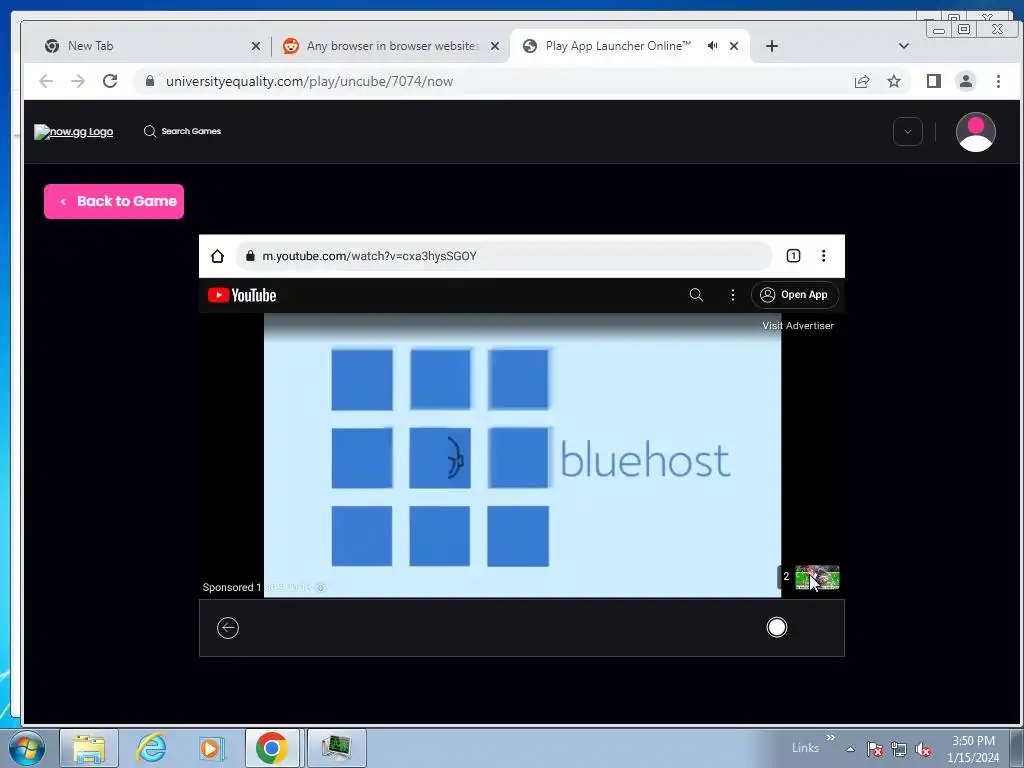The height and width of the screenshot is (768, 1024).
Task: Reload the page
Action: (x=110, y=81)
